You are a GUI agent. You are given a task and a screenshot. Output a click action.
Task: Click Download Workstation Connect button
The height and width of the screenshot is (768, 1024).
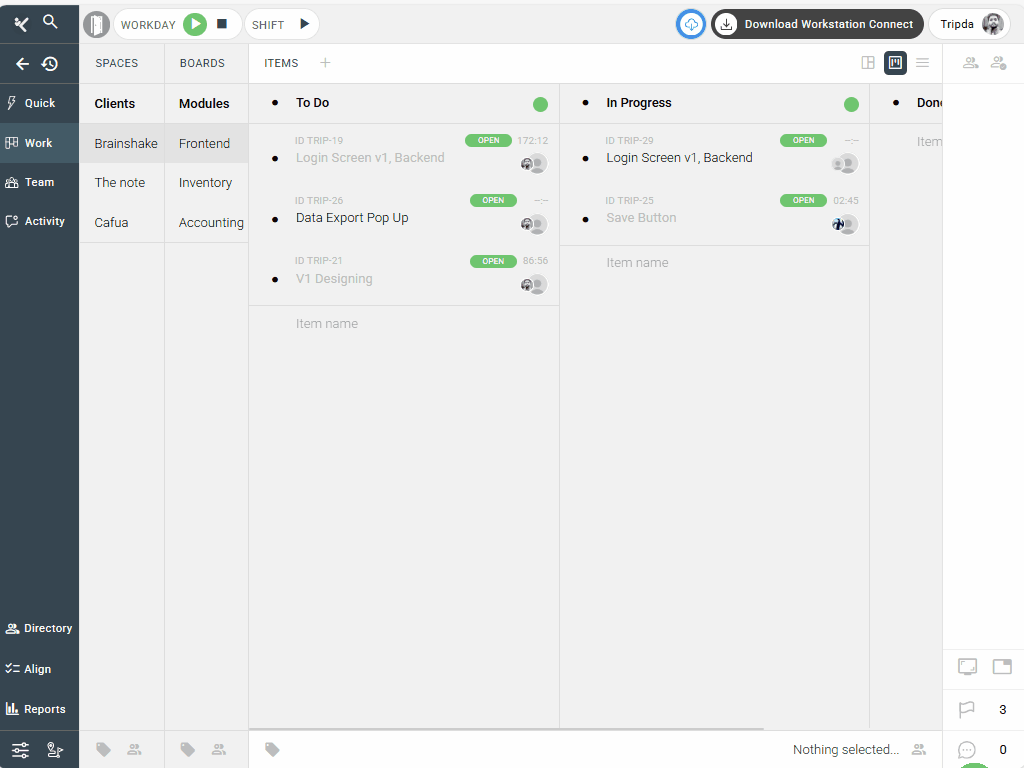pyautogui.click(x=817, y=24)
